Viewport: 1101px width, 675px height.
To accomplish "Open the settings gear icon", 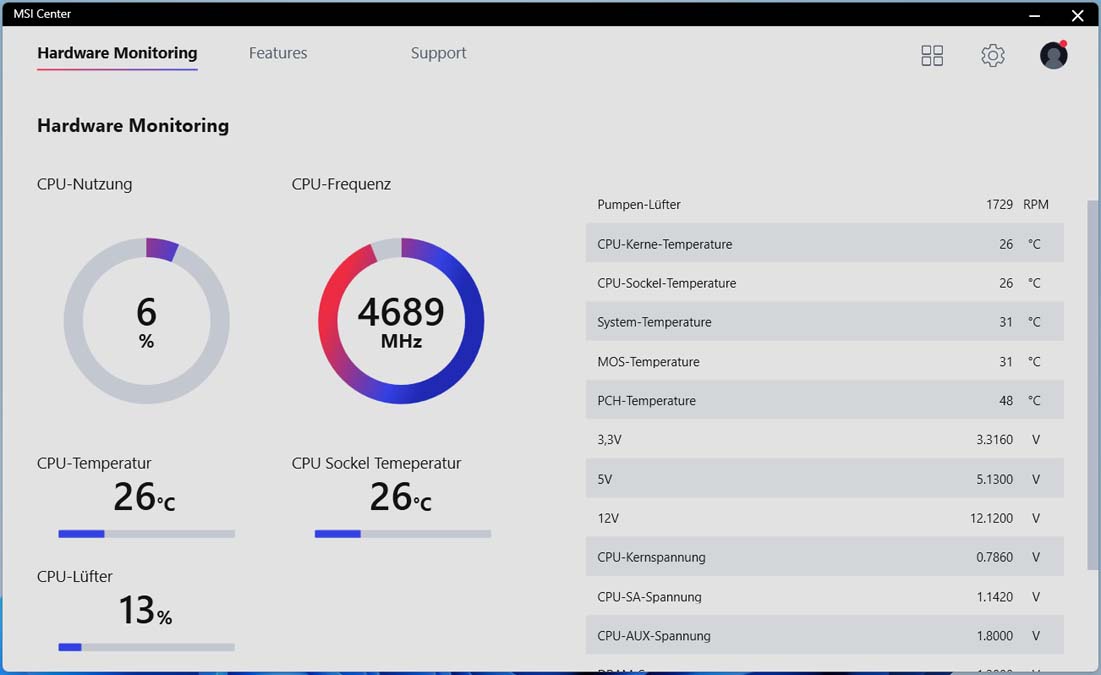I will point(992,55).
